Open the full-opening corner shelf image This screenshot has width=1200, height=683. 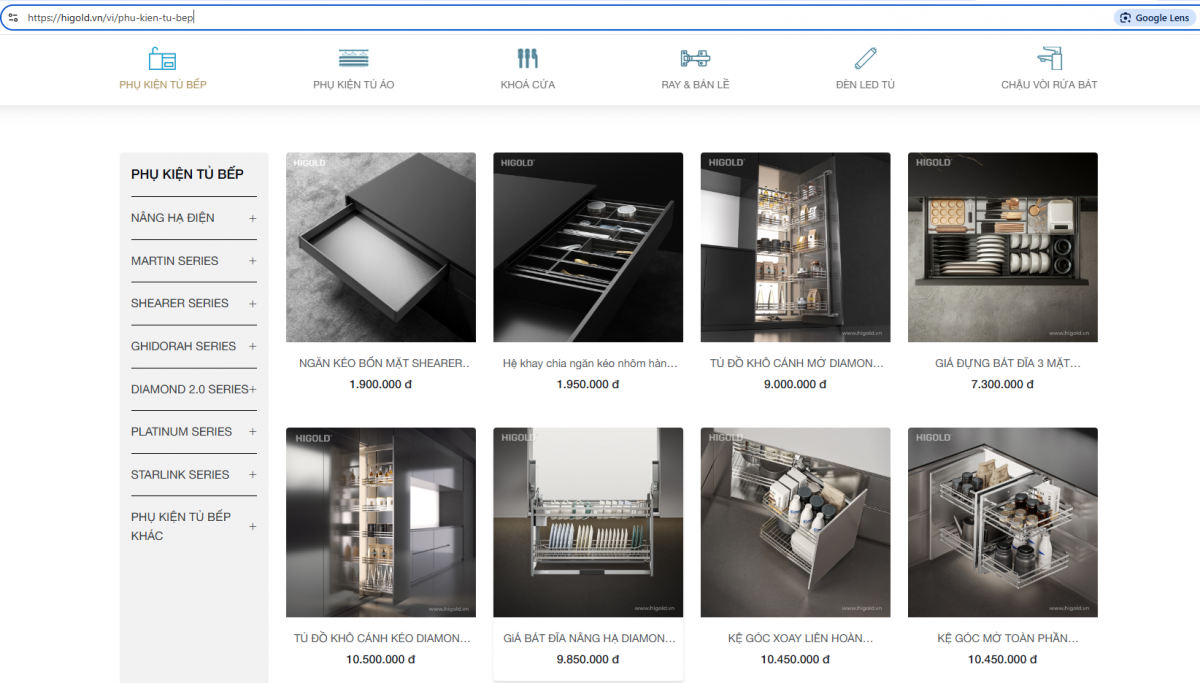(1003, 522)
